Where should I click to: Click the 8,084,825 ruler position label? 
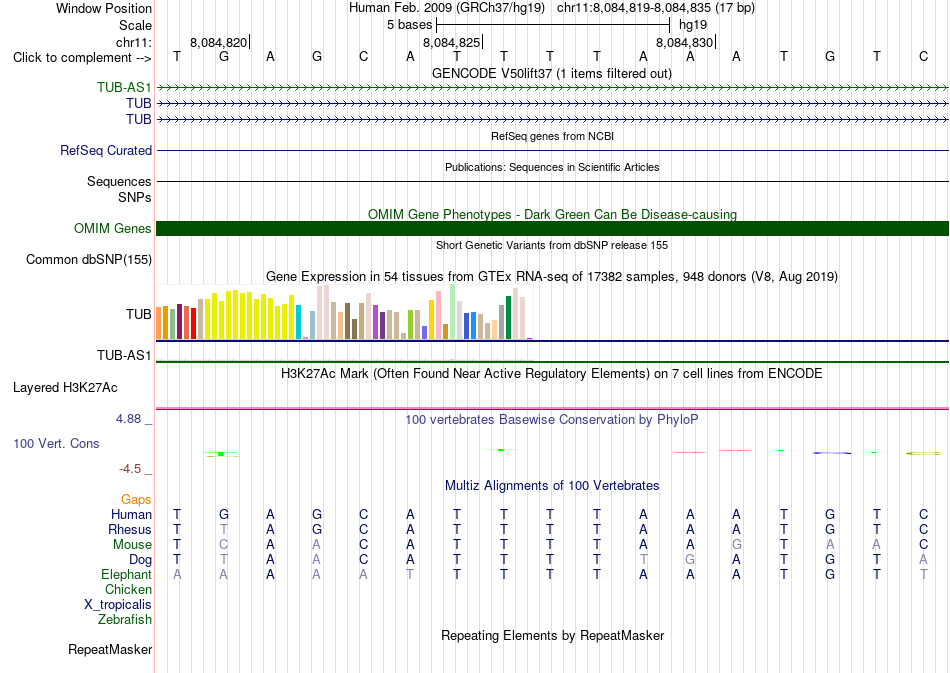pyautogui.click(x=451, y=42)
